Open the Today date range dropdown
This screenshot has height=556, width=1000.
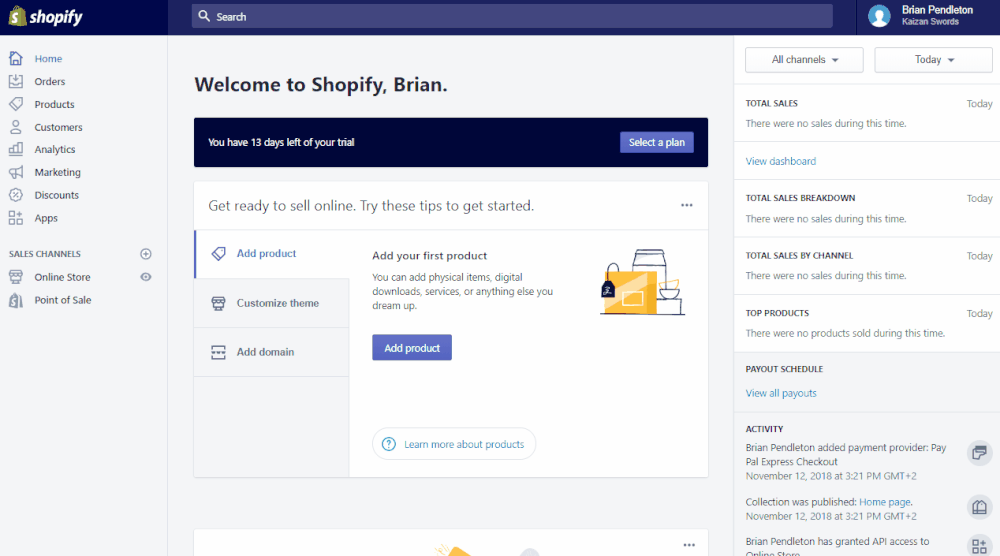pyautogui.click(x=934, y=59)
